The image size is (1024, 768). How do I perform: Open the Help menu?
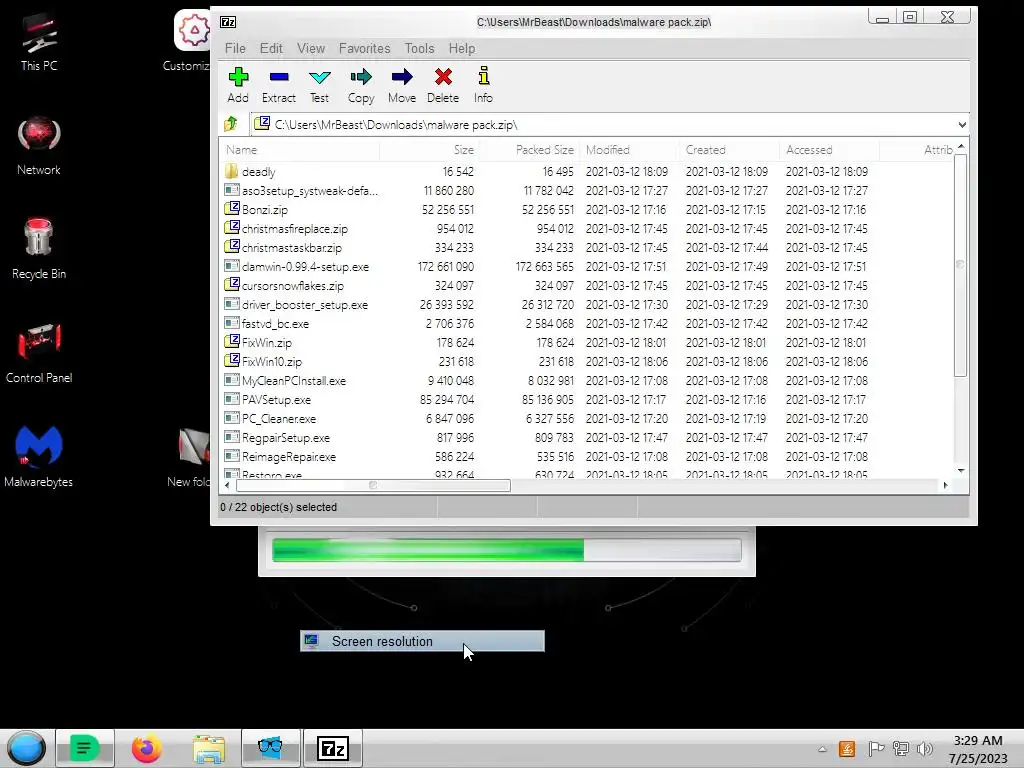pos(462,48)
